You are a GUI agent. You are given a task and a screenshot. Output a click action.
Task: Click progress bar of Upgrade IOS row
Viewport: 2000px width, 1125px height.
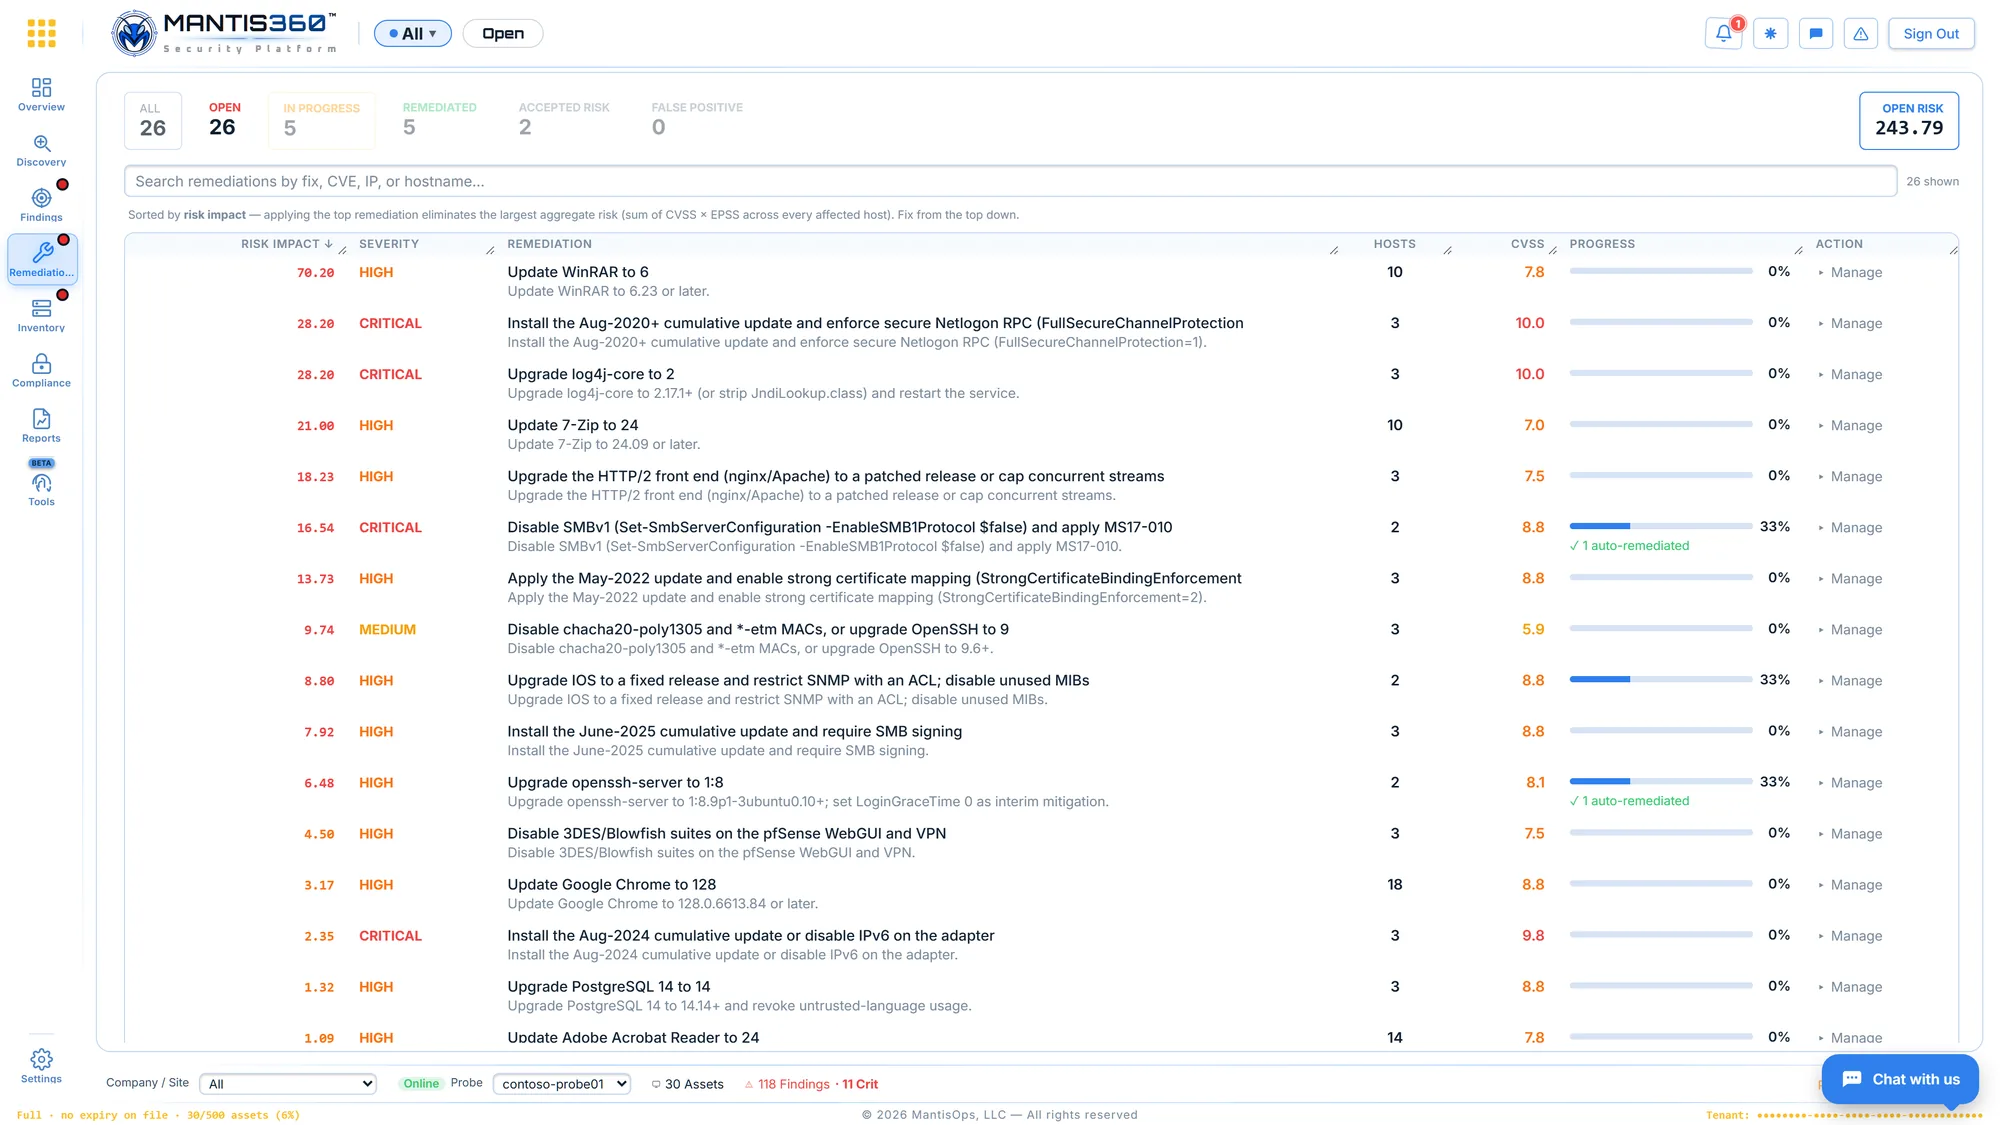point(1661,679)
